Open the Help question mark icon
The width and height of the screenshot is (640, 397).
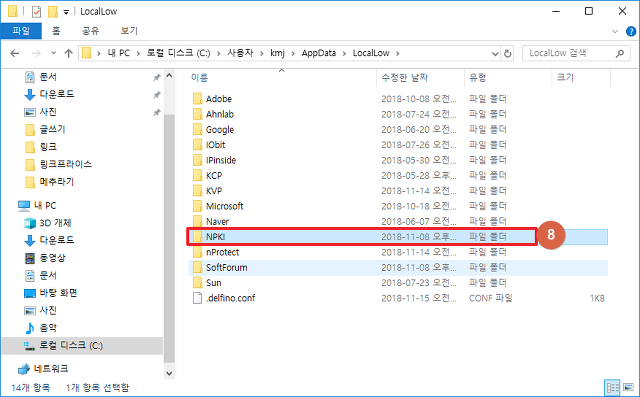[631, 31]
